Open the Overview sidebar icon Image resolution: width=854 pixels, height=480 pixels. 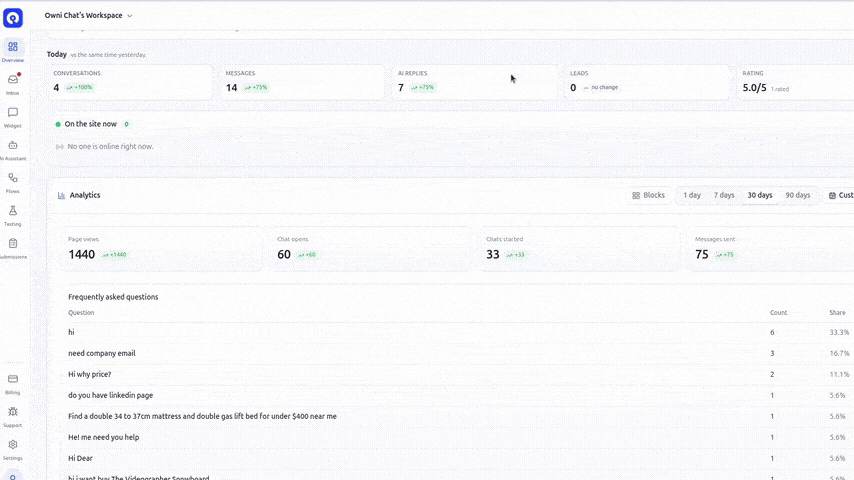pos(13,47)
